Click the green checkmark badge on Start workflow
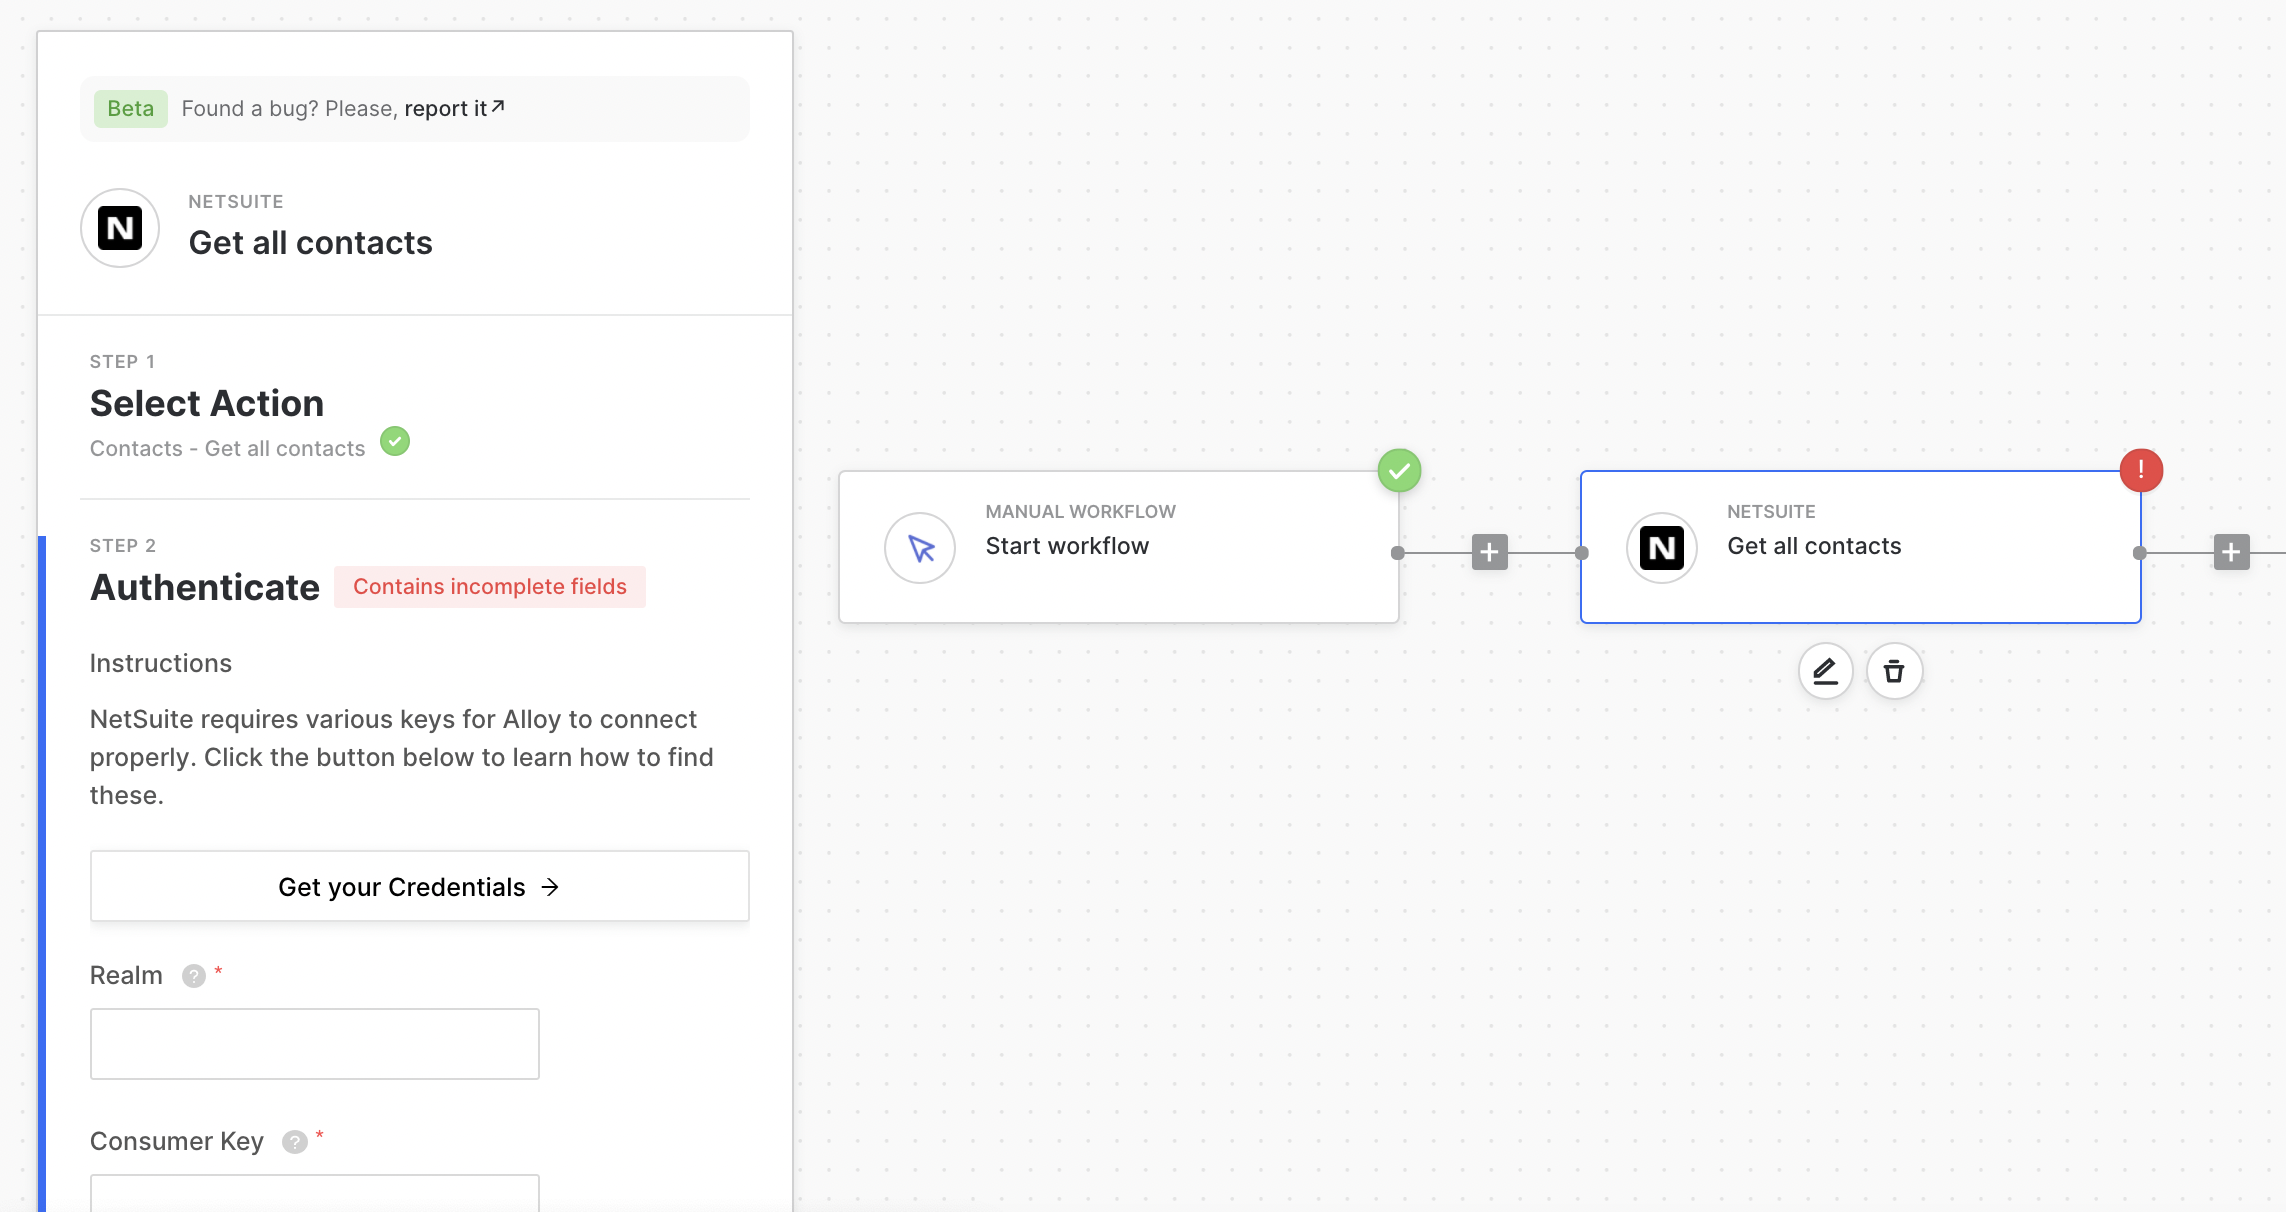The height and width of the screenshot is (1212, 2286). 1399,470
